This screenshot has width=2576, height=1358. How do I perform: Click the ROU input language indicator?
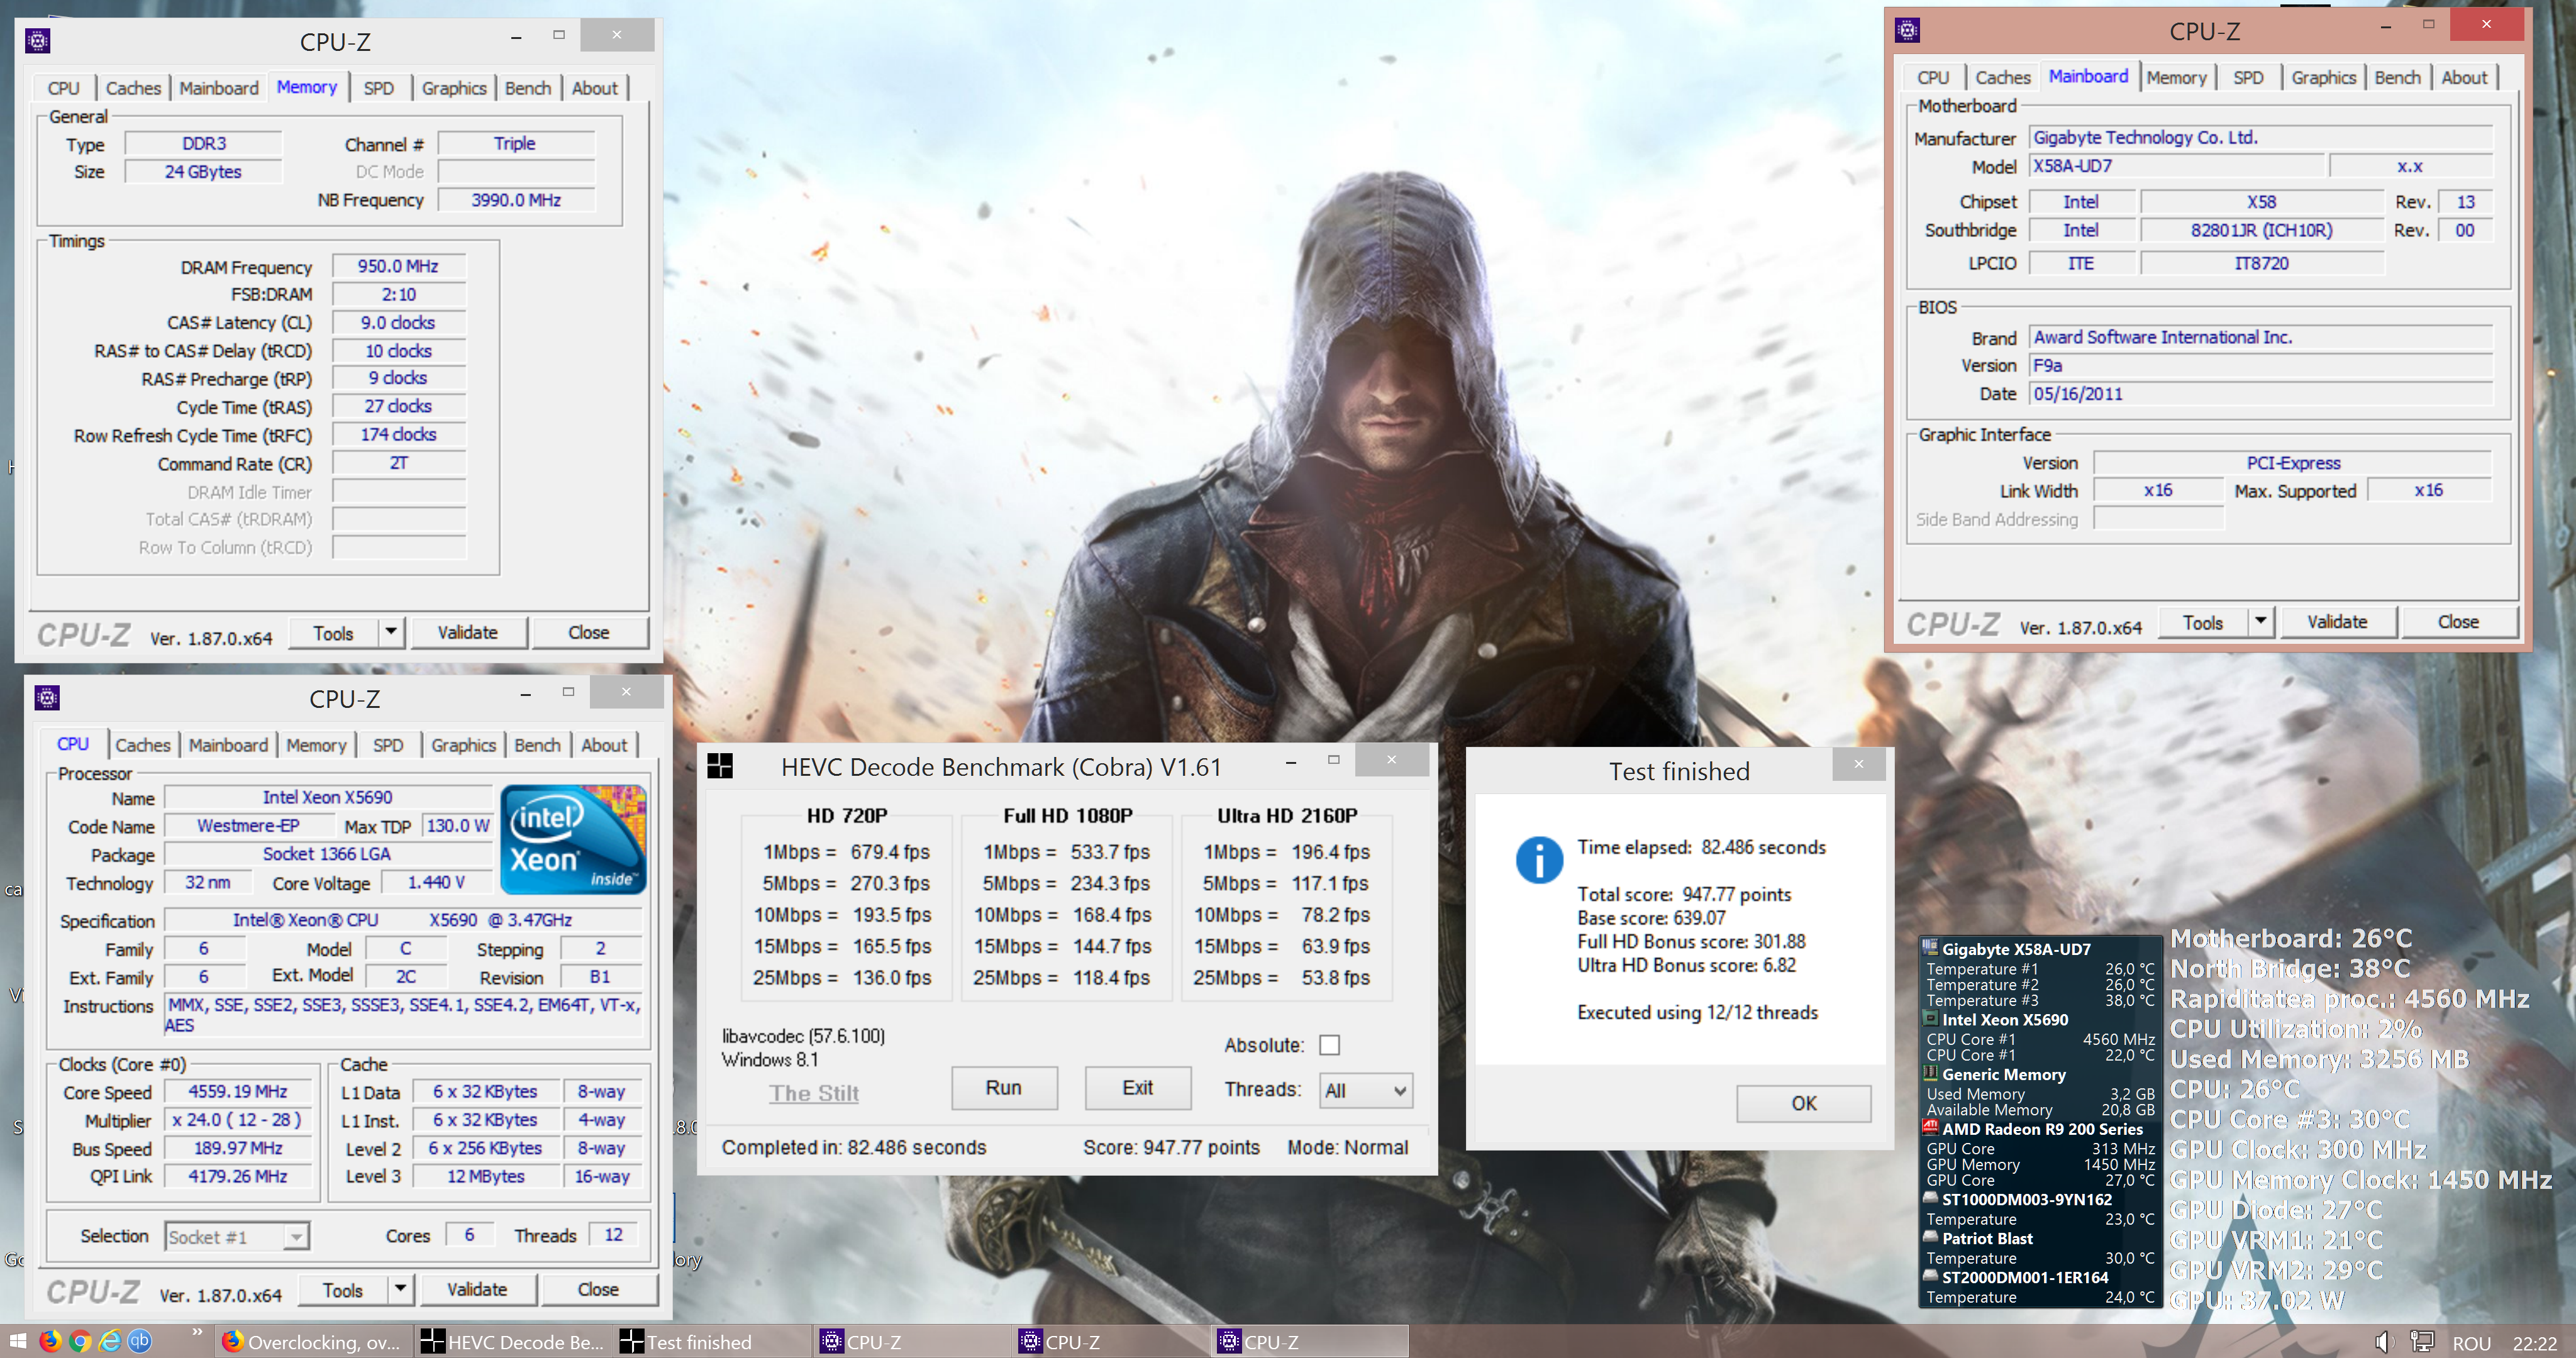click(x=2471, y=1343)
